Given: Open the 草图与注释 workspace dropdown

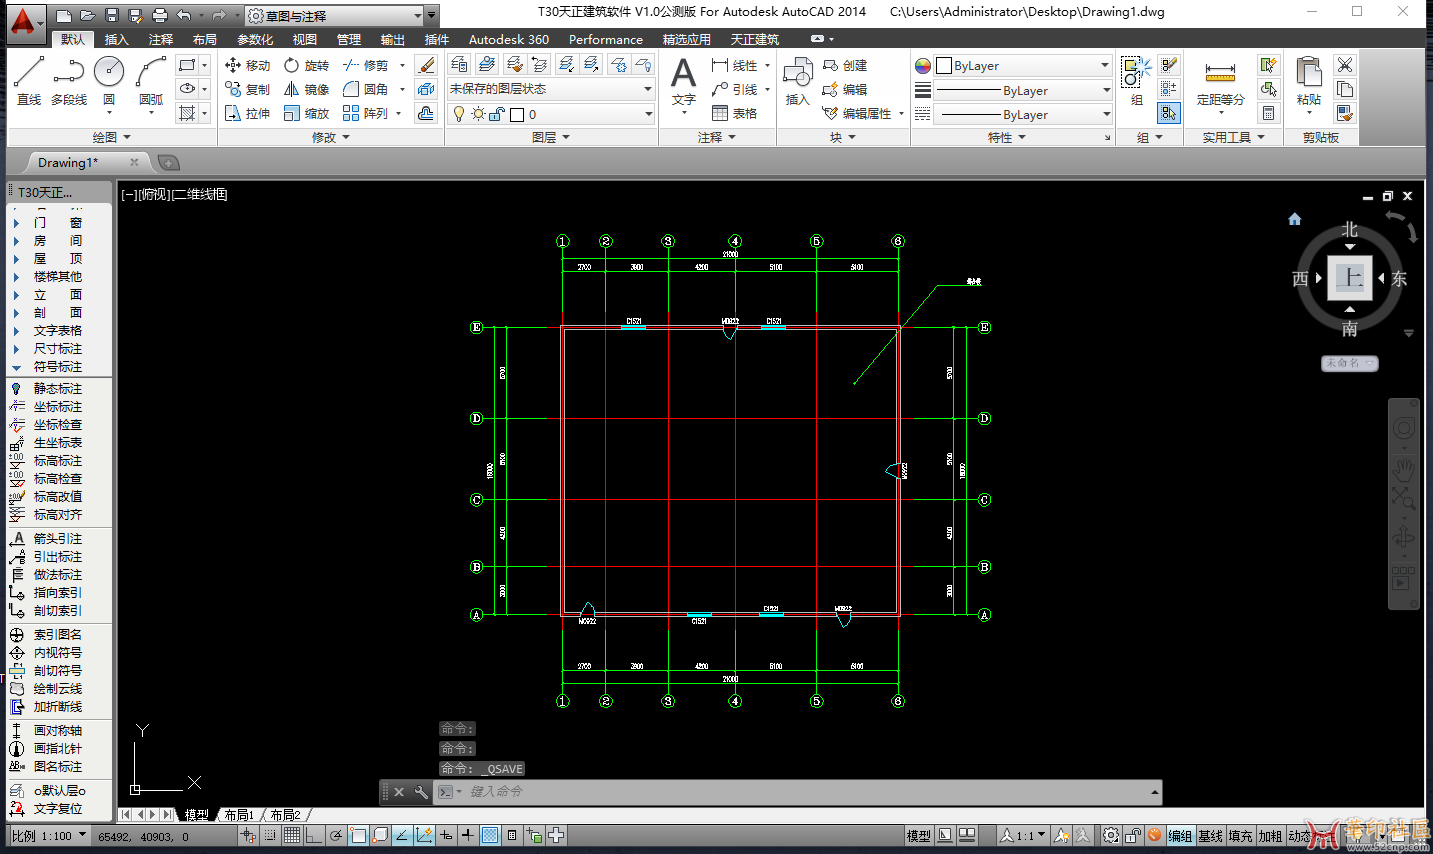Looking at the screenshot, I should (335, 16).
